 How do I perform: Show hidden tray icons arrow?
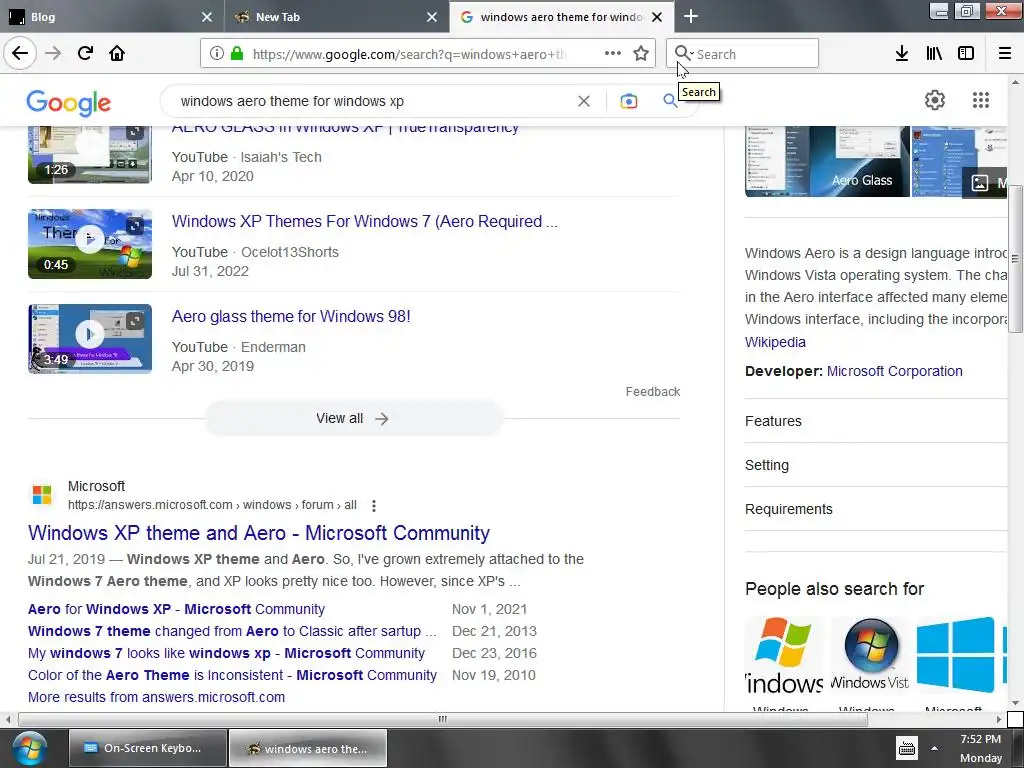pos(935,748)
